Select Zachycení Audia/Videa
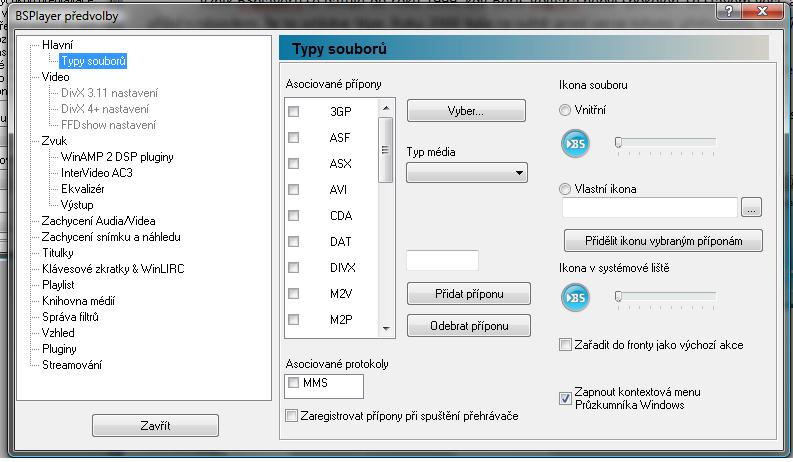 tap(98, 221)
